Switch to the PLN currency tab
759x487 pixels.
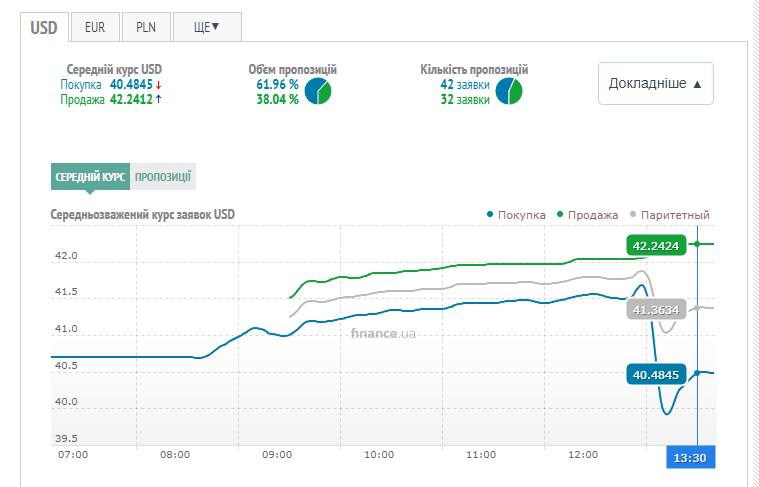[146, 27]
